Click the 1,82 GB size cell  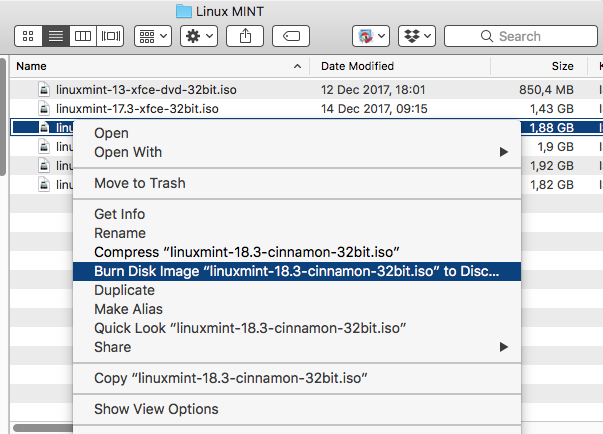click(552, 185)
